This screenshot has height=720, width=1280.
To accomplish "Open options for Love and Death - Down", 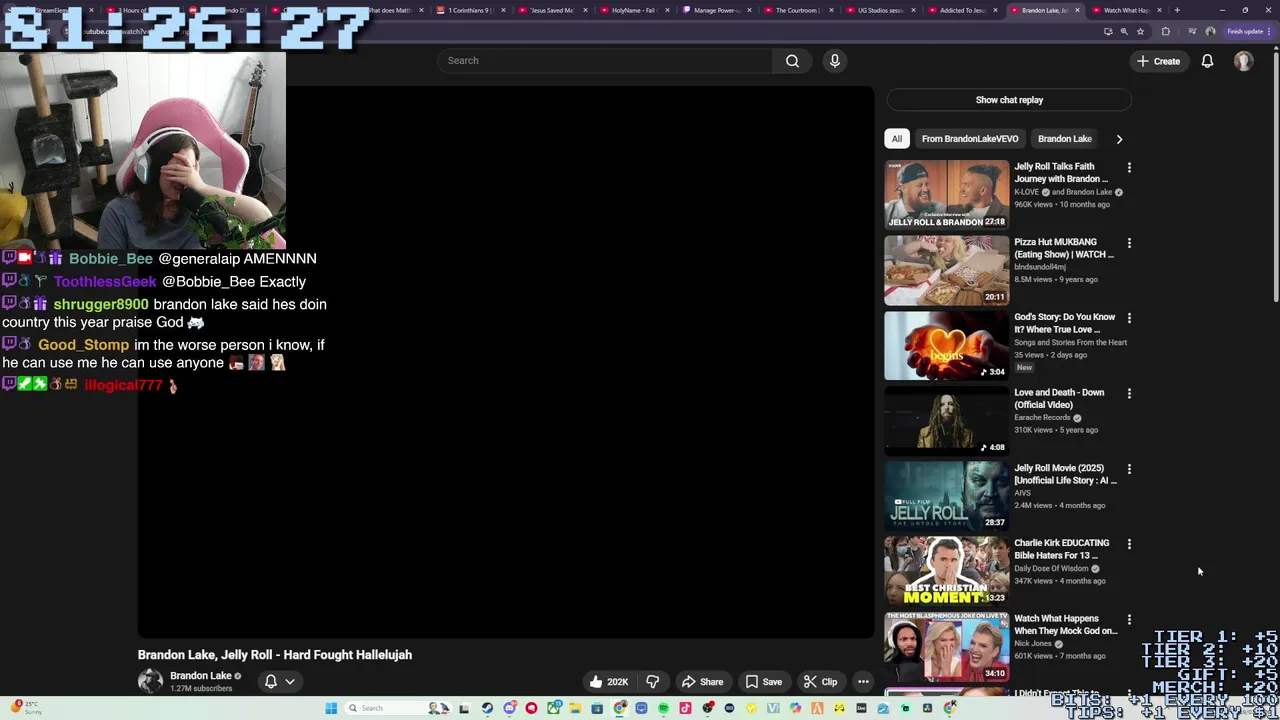I will 1129,393.
